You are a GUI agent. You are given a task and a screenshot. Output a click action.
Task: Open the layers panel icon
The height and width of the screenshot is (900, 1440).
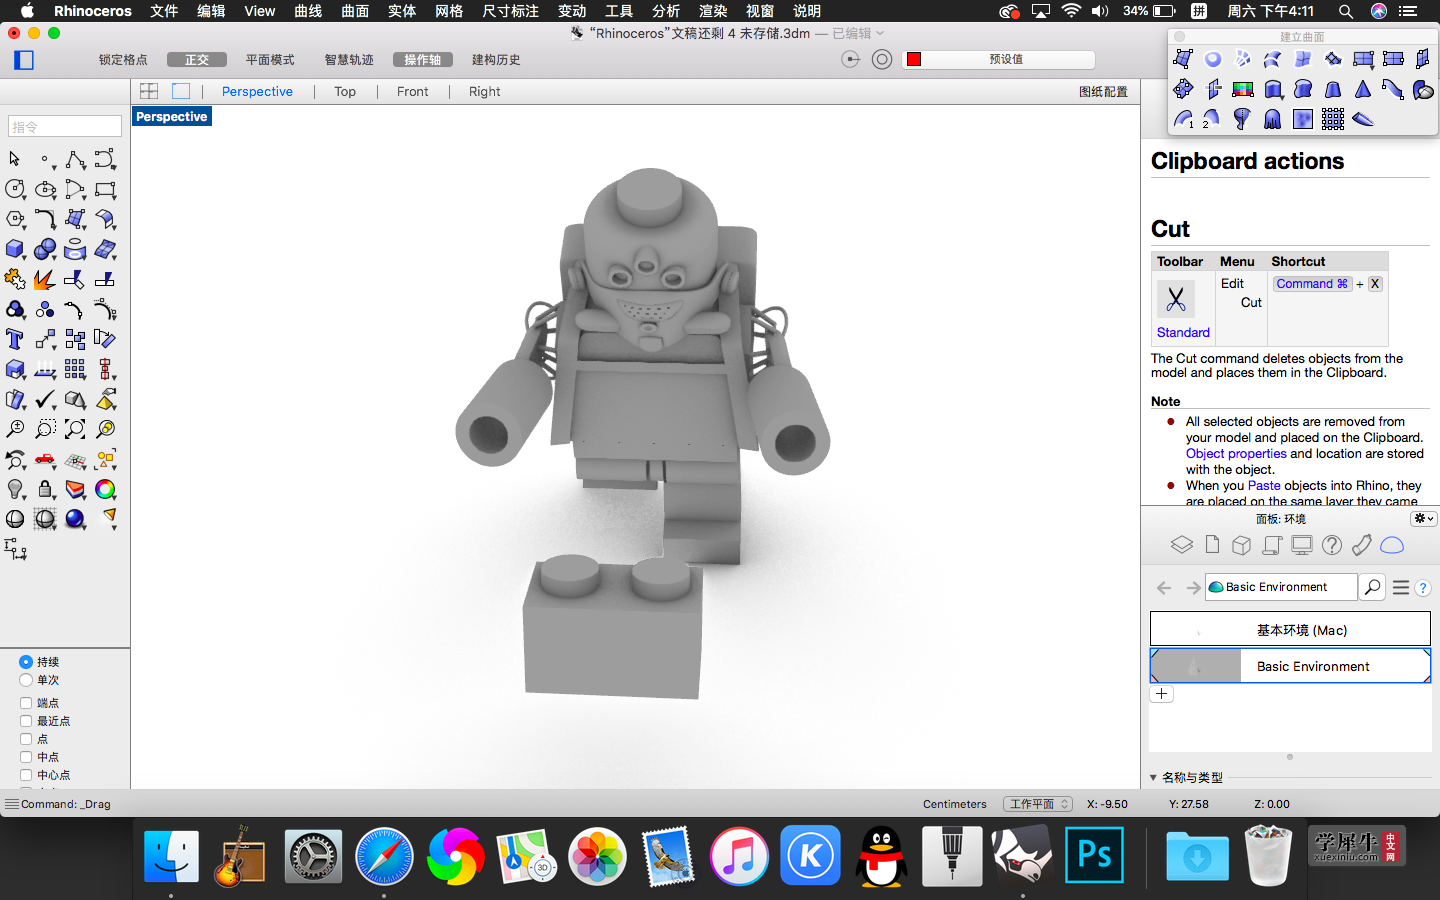(1182, 545)
